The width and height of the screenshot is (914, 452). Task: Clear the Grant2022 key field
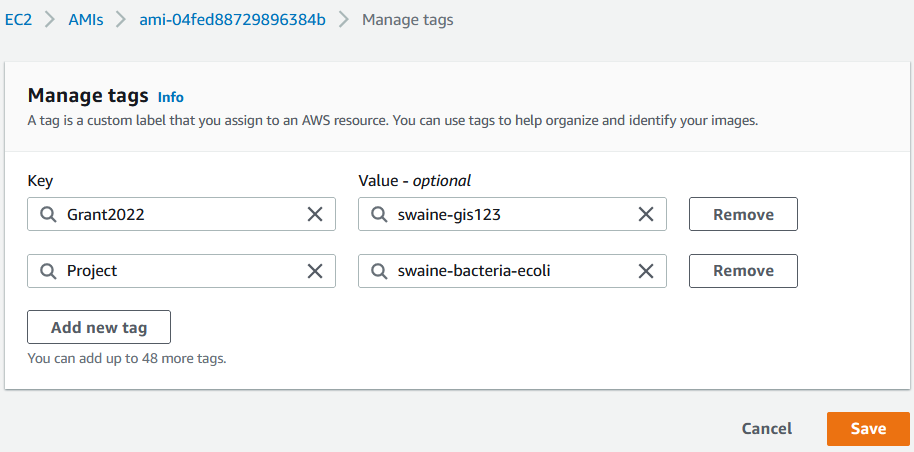coord(315,215)
